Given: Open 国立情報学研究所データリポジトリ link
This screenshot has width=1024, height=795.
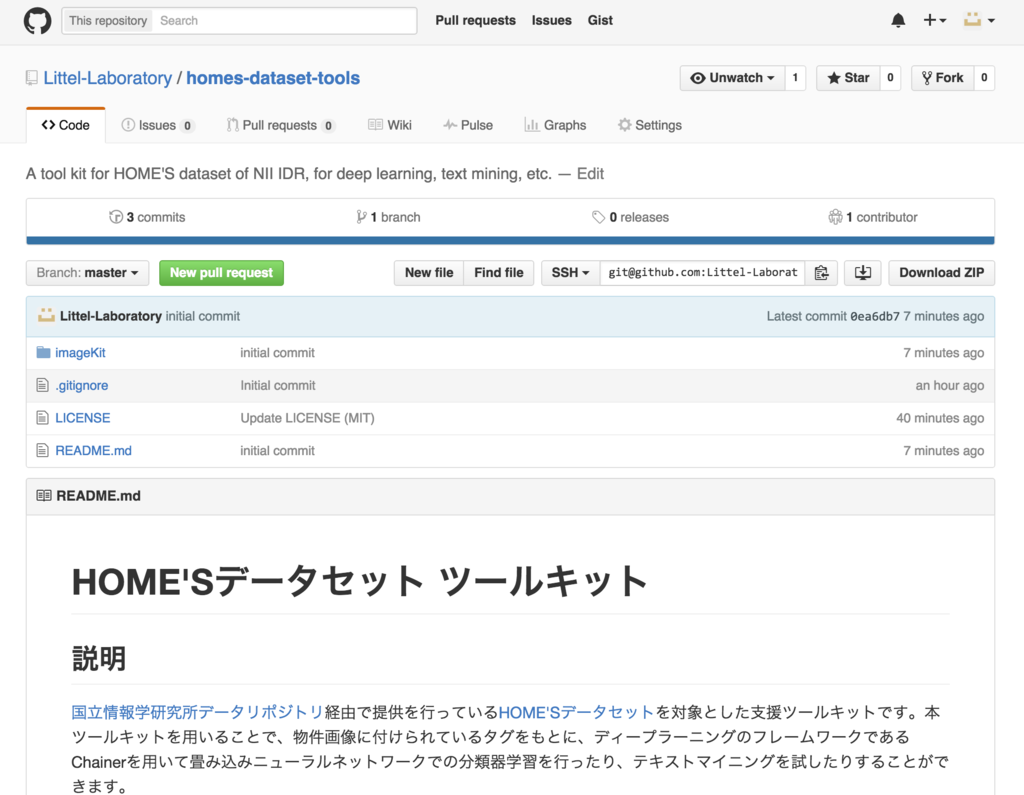Looking at the screenshot, I should point(197,712).
